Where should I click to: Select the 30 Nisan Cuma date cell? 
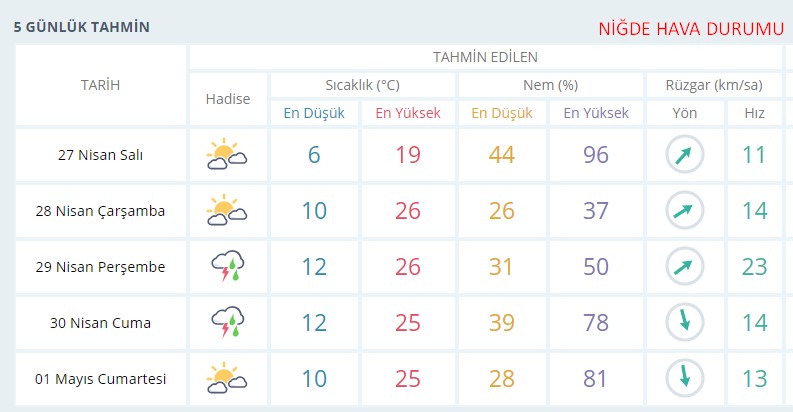click(100, 323)
